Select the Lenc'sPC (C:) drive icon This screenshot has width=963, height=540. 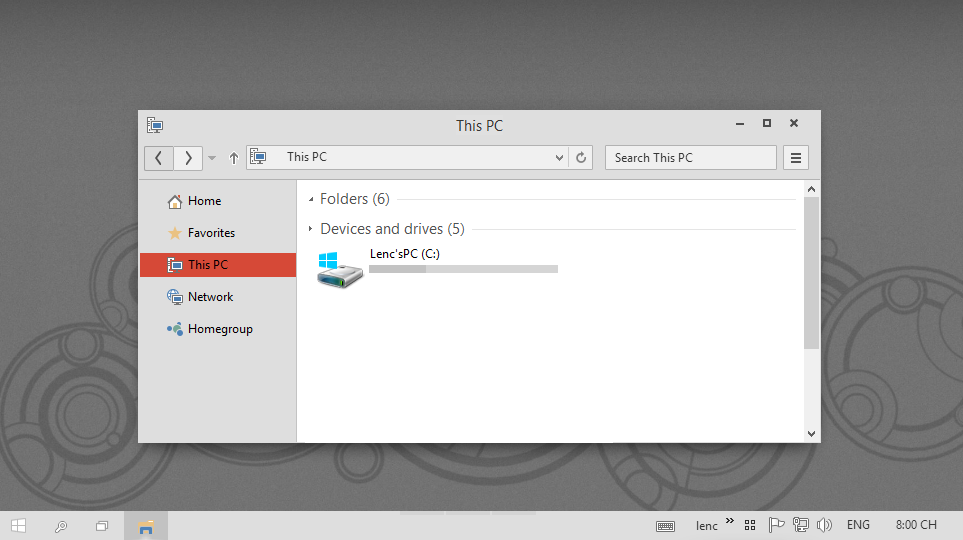pos(340,269)
